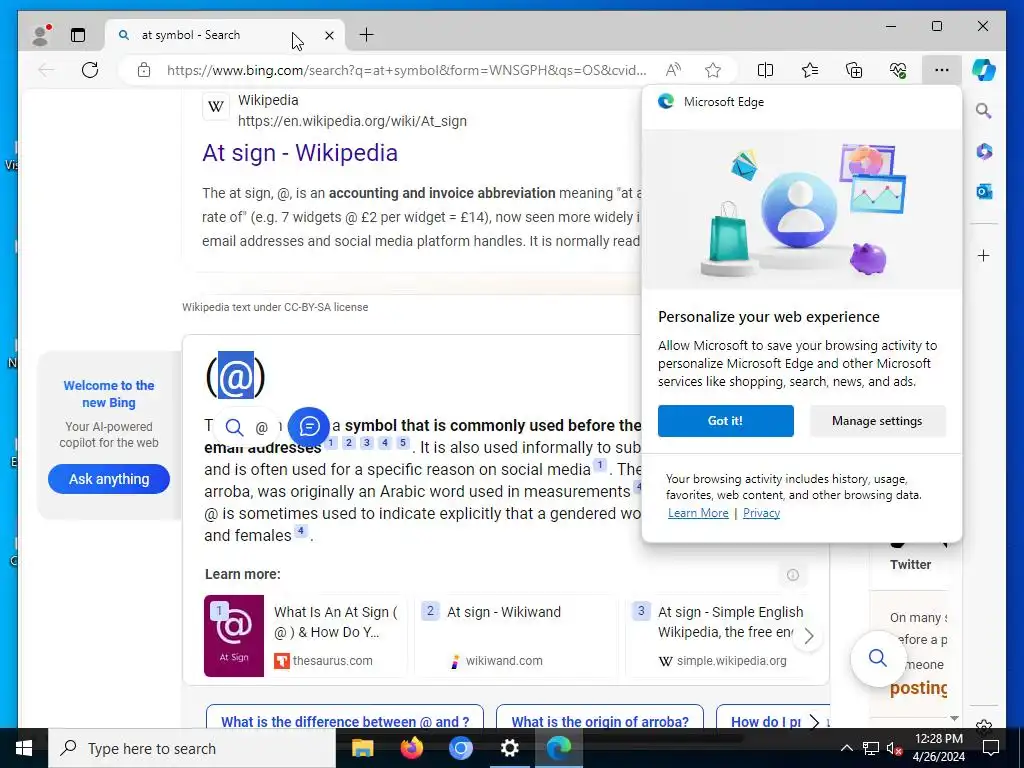The height and width of the screenshot is (768, 1024).
Task: Open split screen icon
Action: [765, 70]
